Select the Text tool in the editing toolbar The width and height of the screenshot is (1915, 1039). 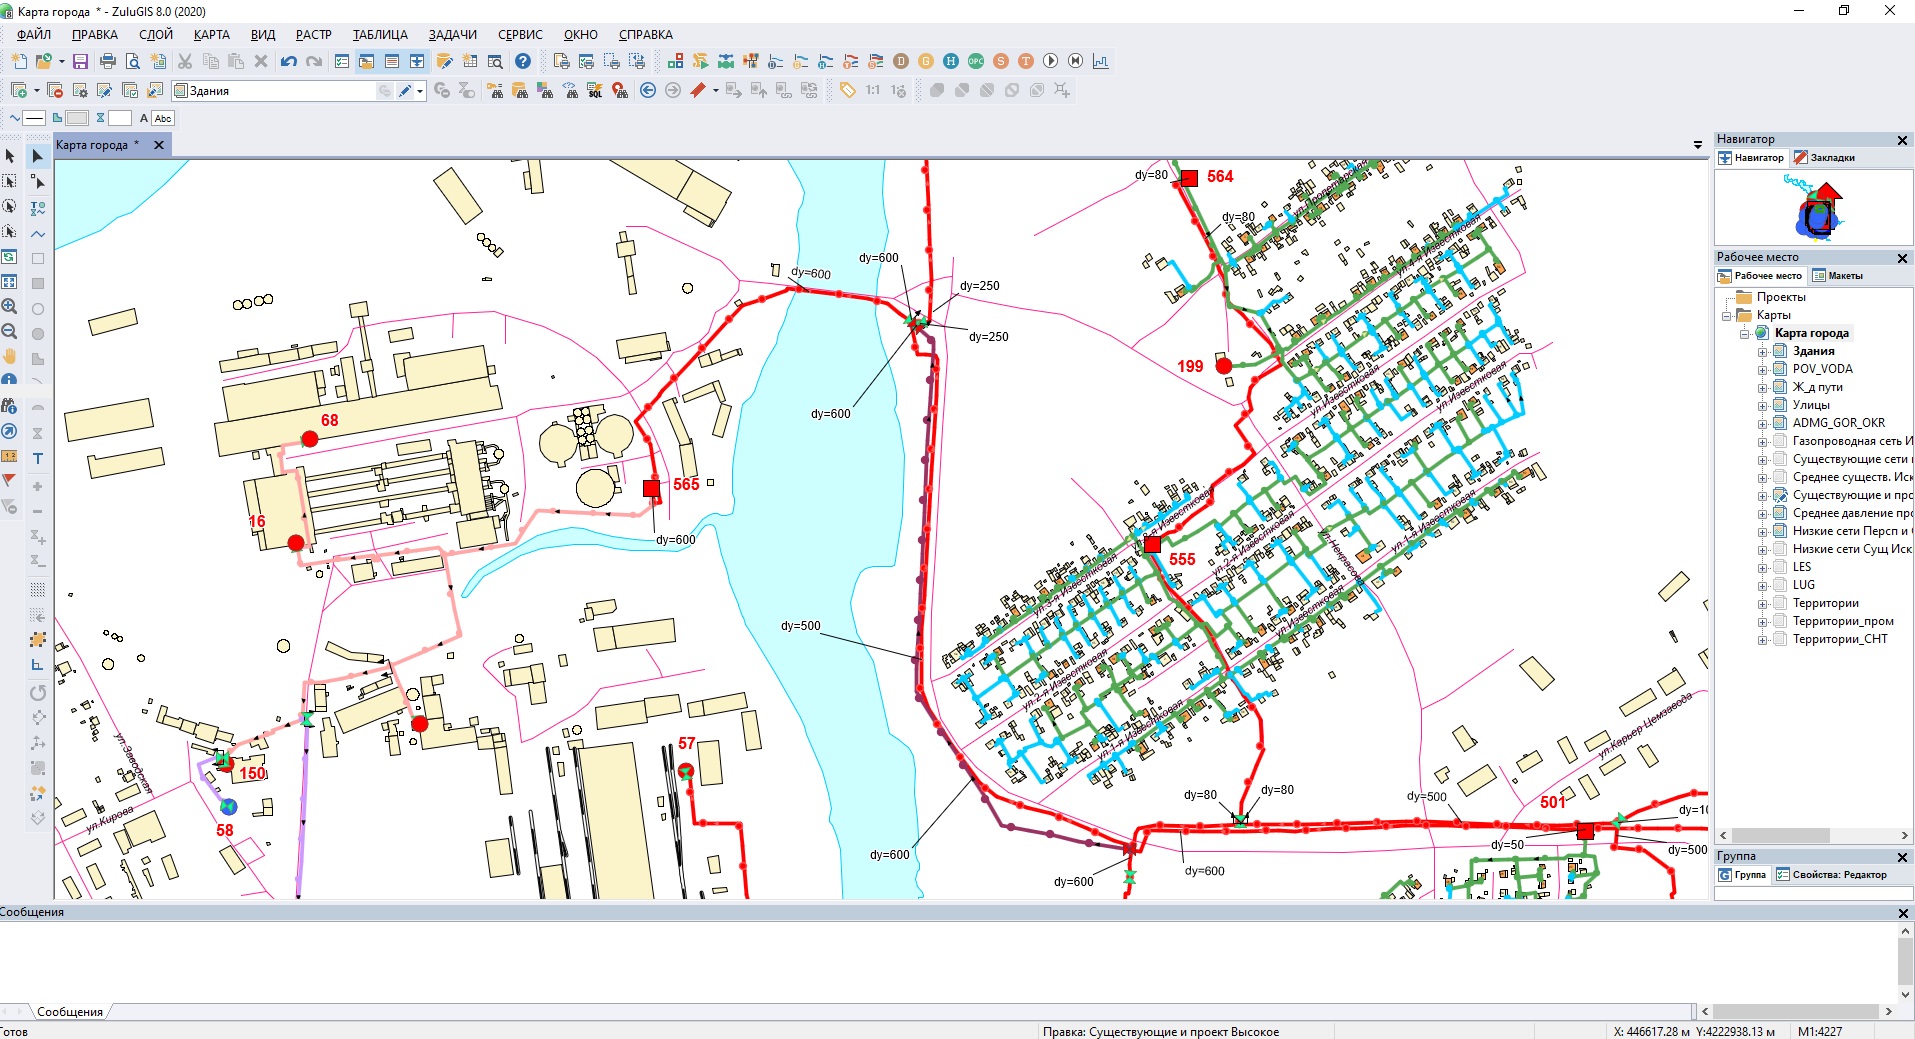(38, 459)
